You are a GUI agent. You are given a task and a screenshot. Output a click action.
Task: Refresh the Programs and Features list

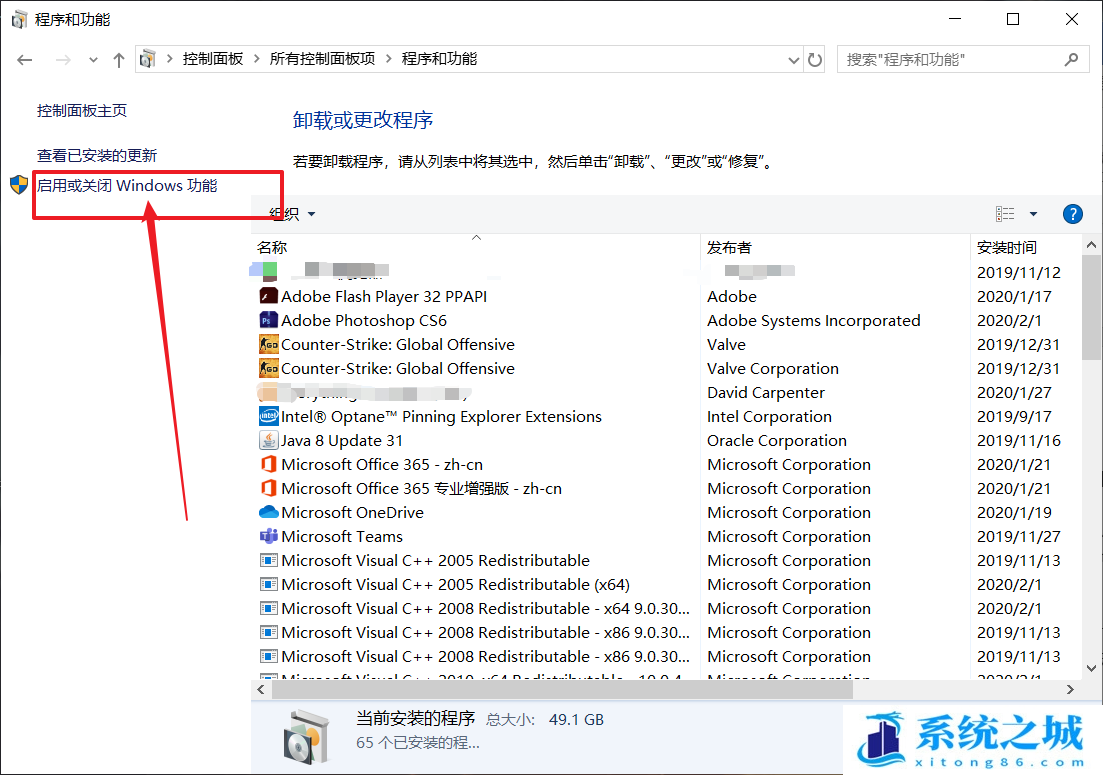[815, 60]
